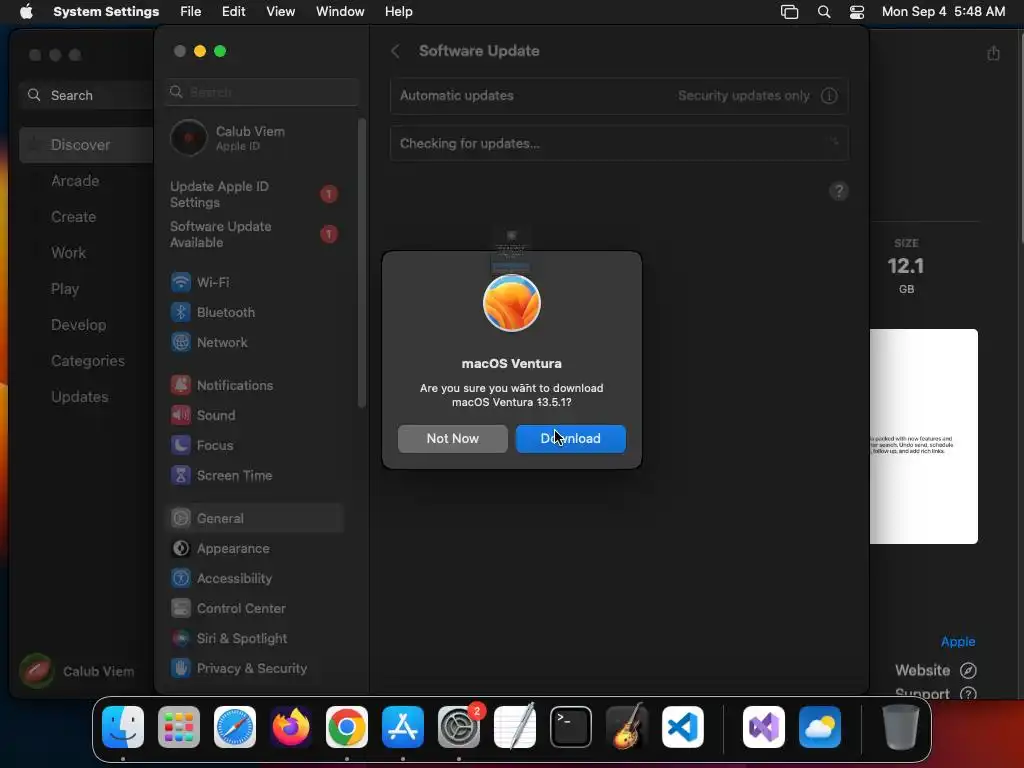The width and height of the screenshot is (1024, 768).
Task: Open the File menu
Action: [x=191, y=12]
